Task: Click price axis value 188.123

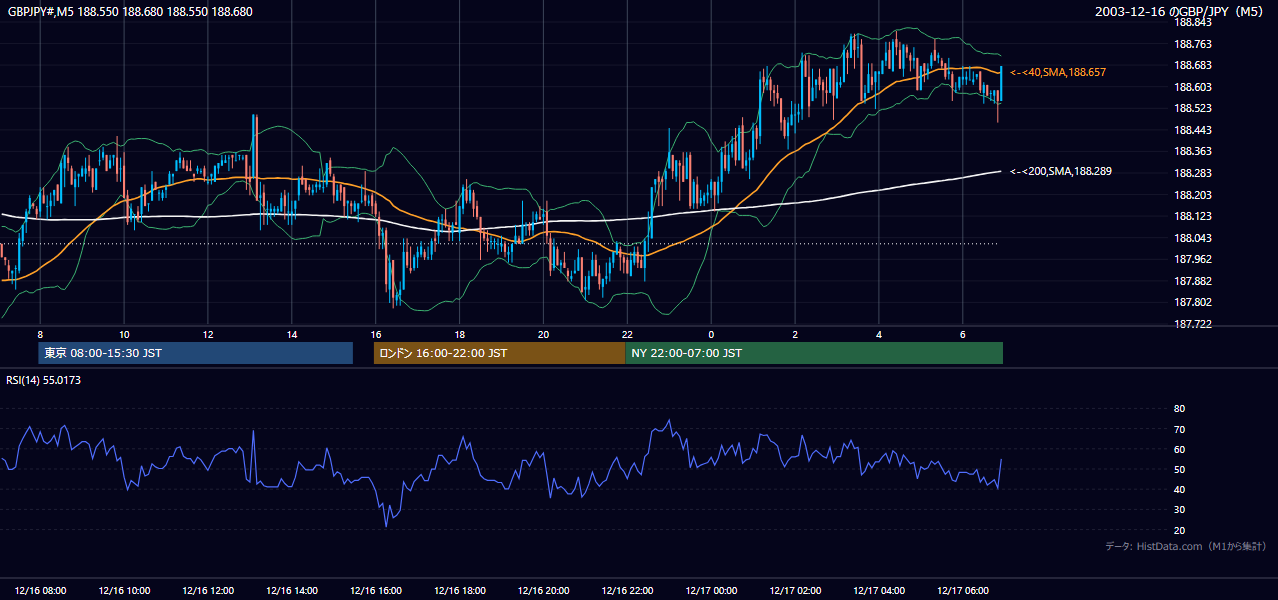Action: [1192, 216]
